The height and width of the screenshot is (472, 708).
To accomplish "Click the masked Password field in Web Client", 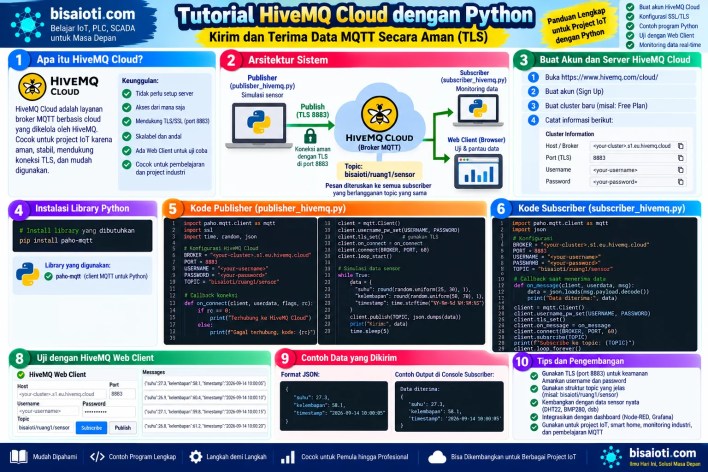I will [109, 411].
